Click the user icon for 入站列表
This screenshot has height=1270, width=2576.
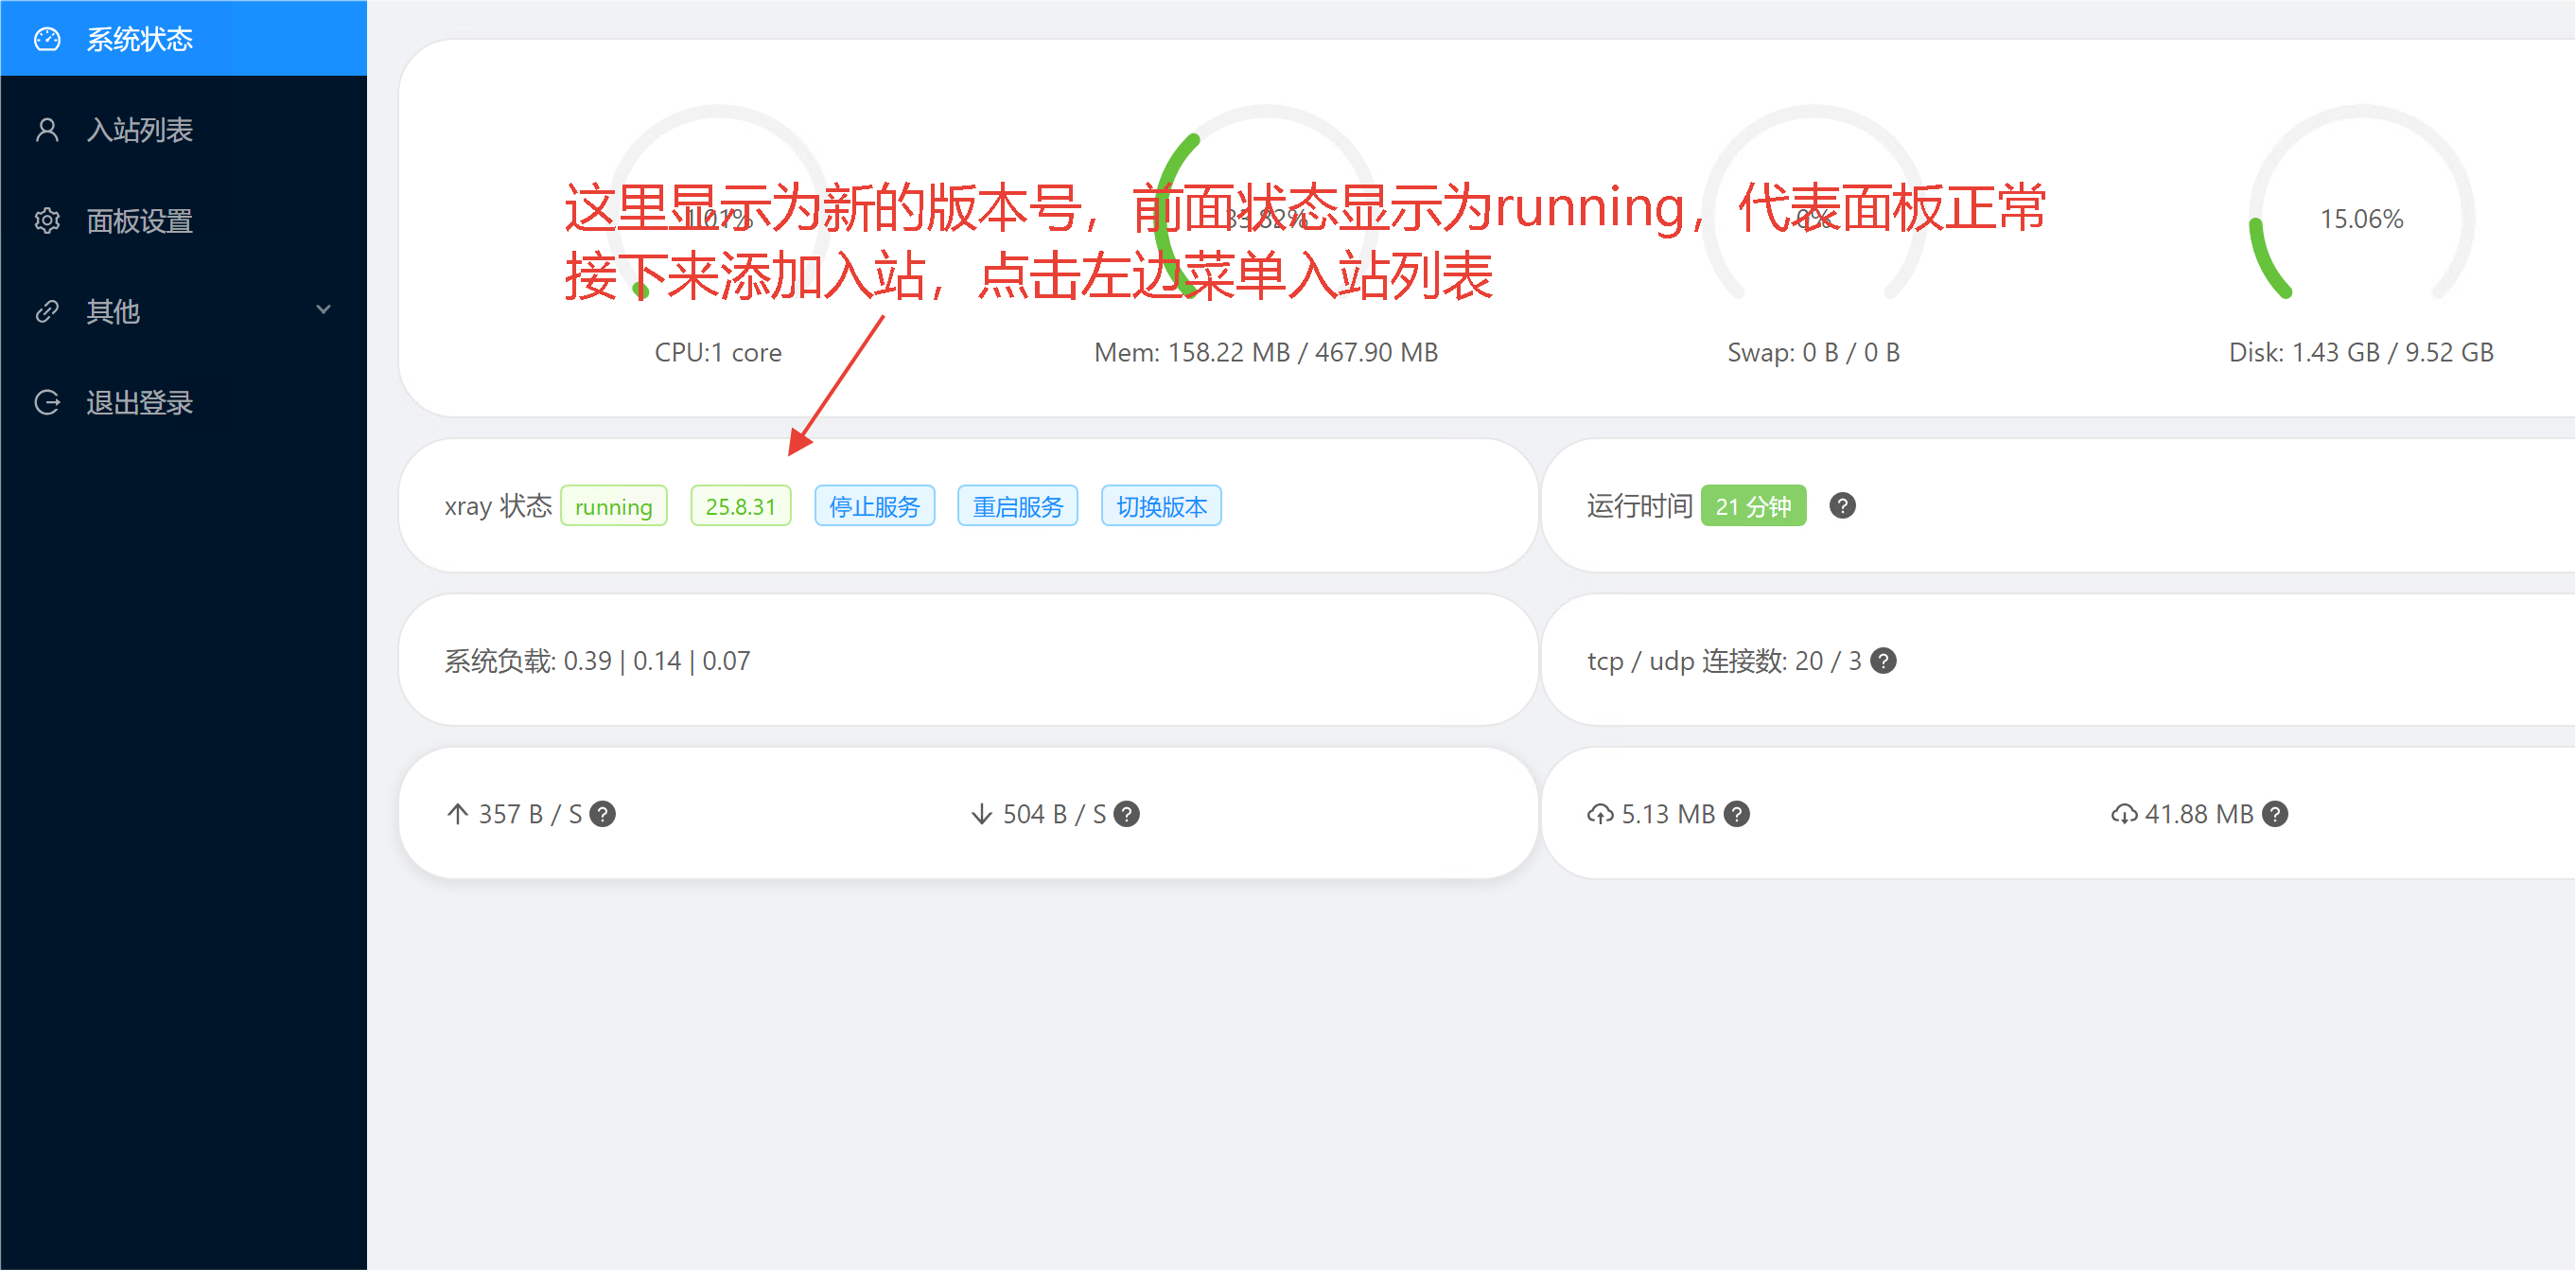(47, 130)
